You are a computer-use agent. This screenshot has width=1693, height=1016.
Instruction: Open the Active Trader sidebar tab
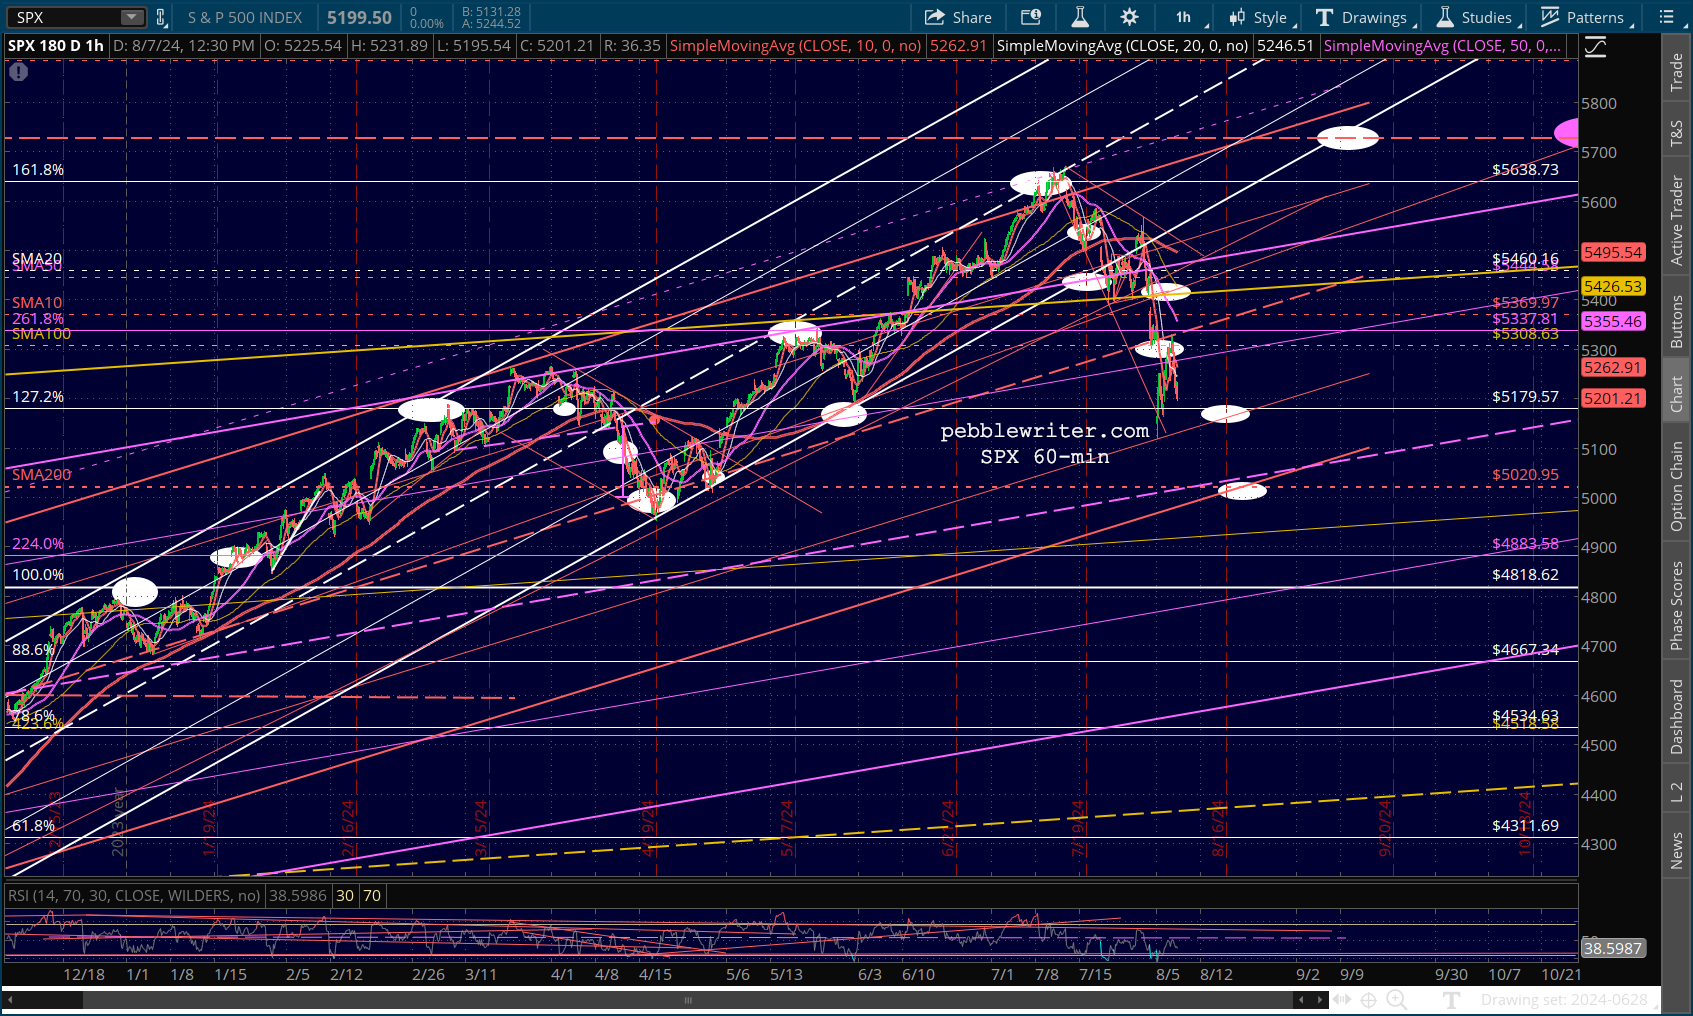[x=1677, y=220]
